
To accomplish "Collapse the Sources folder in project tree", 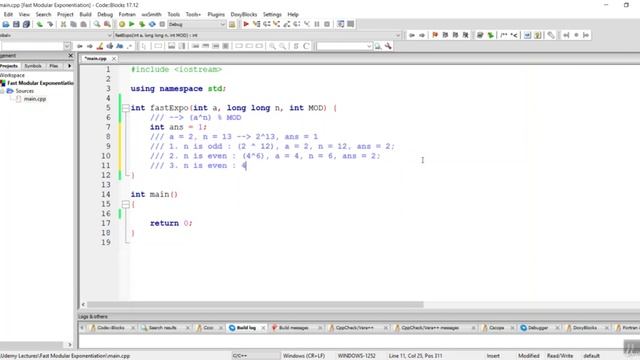I will (2, 91).
